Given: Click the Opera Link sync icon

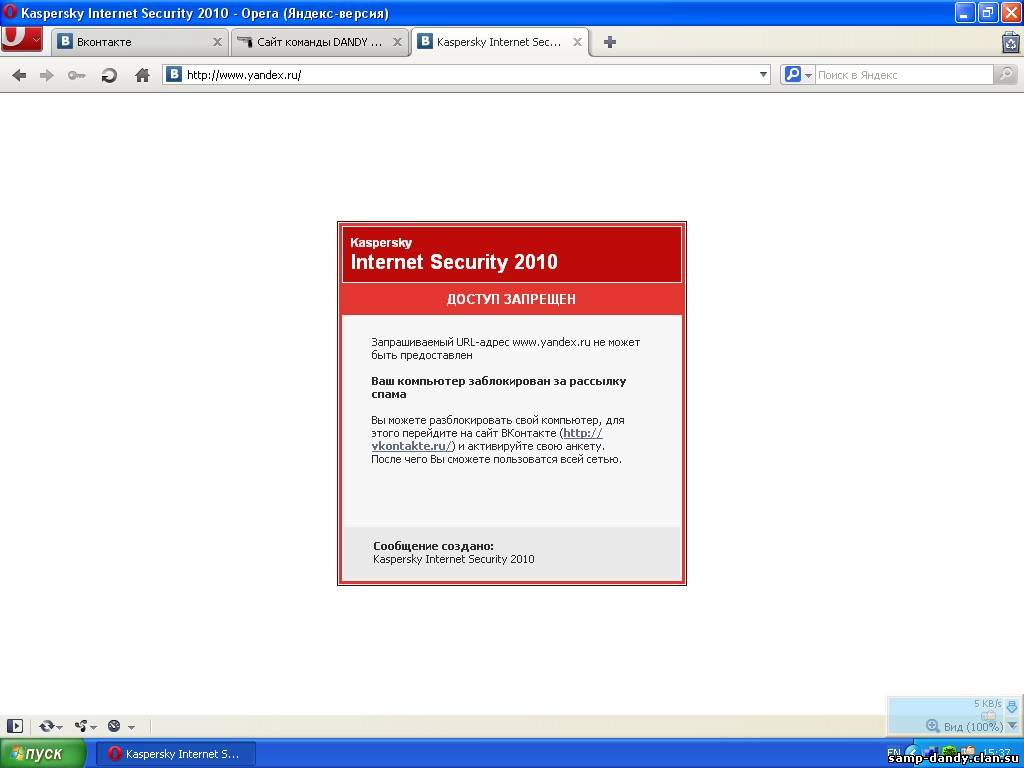Looking at the screenshot, I should click(x=46, y=726).
